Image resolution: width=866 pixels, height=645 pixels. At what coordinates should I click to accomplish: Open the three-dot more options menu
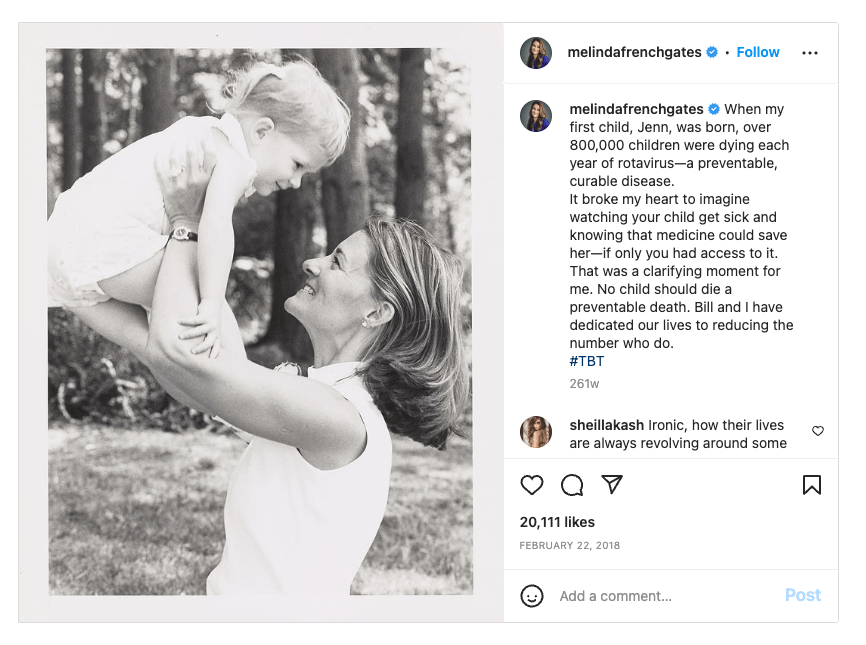click(x=810, y=53)
